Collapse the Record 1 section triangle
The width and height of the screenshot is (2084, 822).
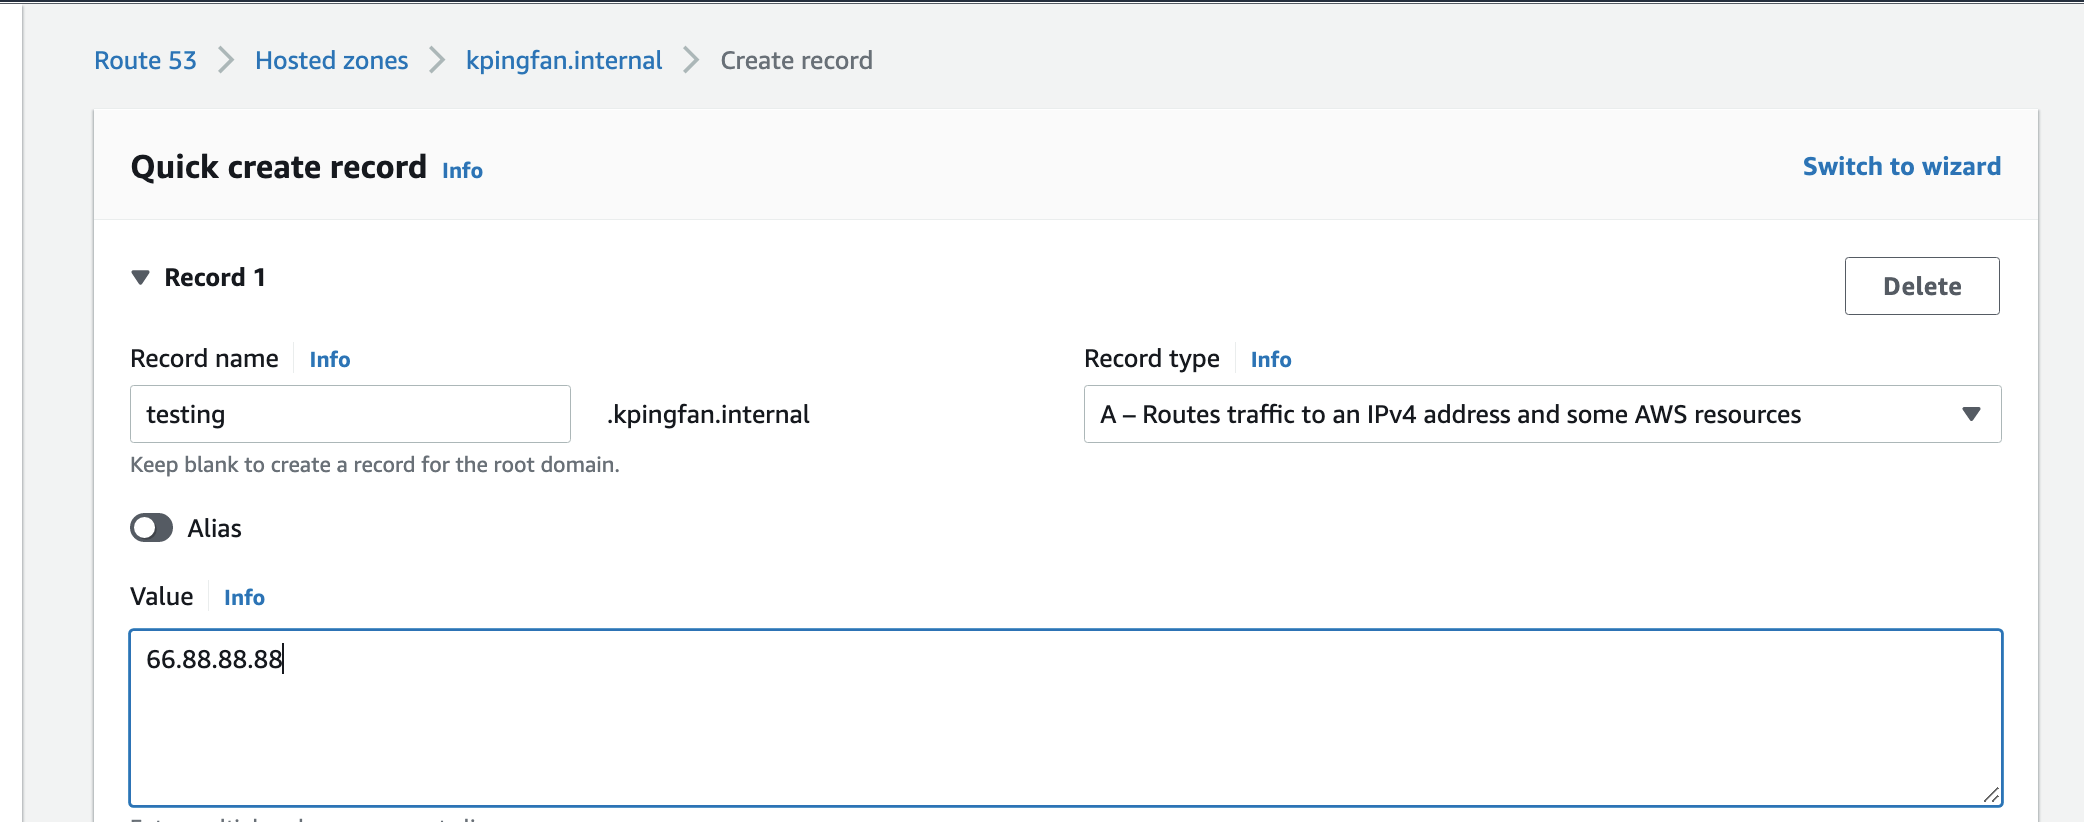(141, 277)
